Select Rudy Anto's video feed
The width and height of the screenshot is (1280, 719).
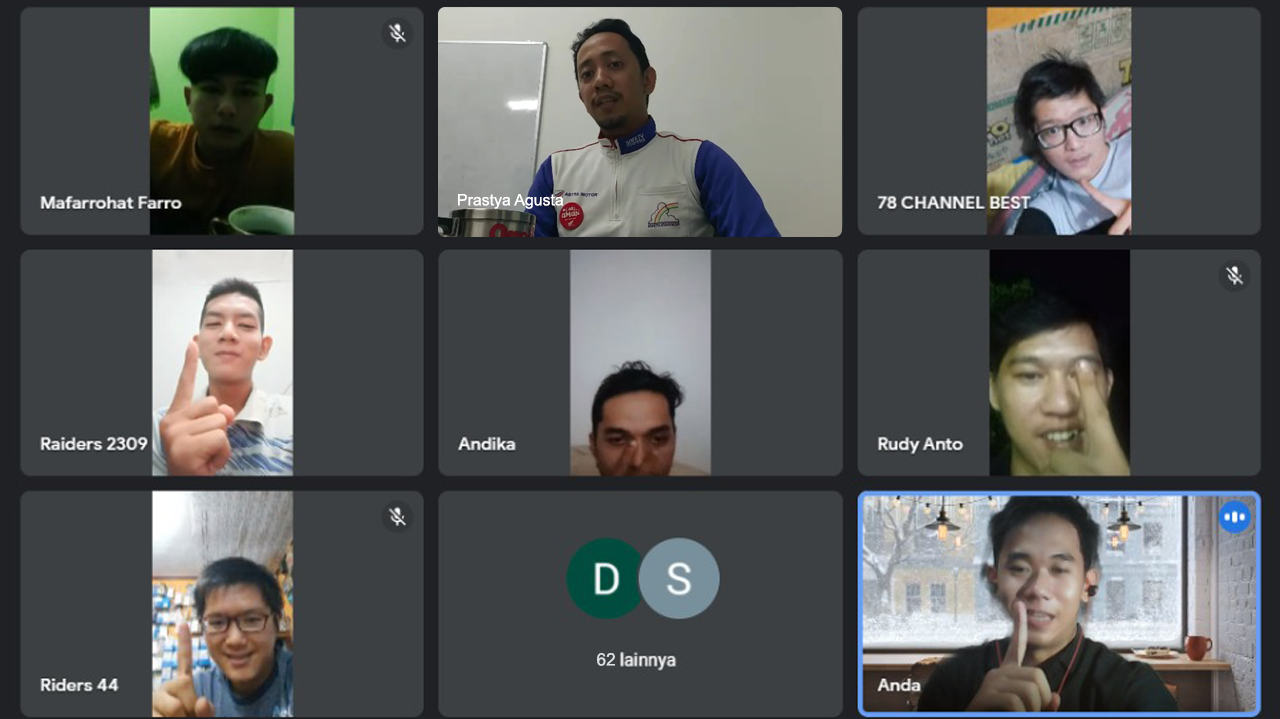pyautogui.click(x=1060, y=362)
